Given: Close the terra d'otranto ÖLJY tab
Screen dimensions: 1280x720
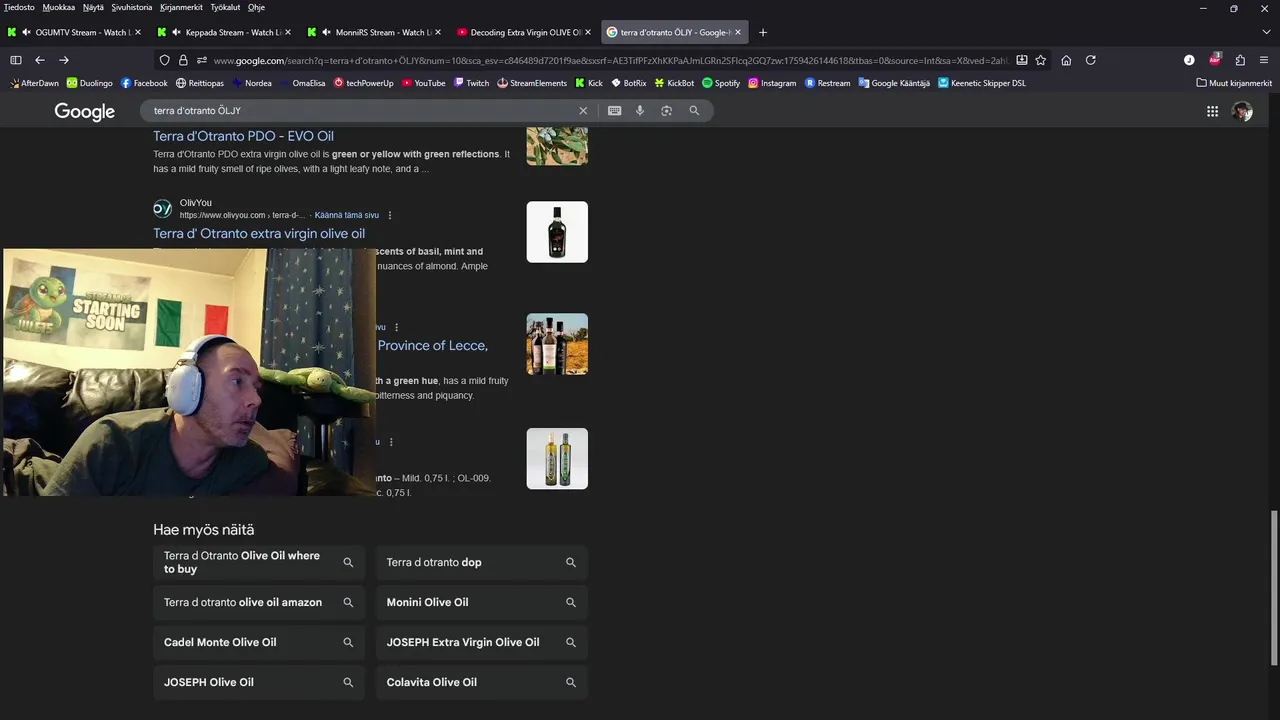Looking at the screenshot, I should (738, 32).
